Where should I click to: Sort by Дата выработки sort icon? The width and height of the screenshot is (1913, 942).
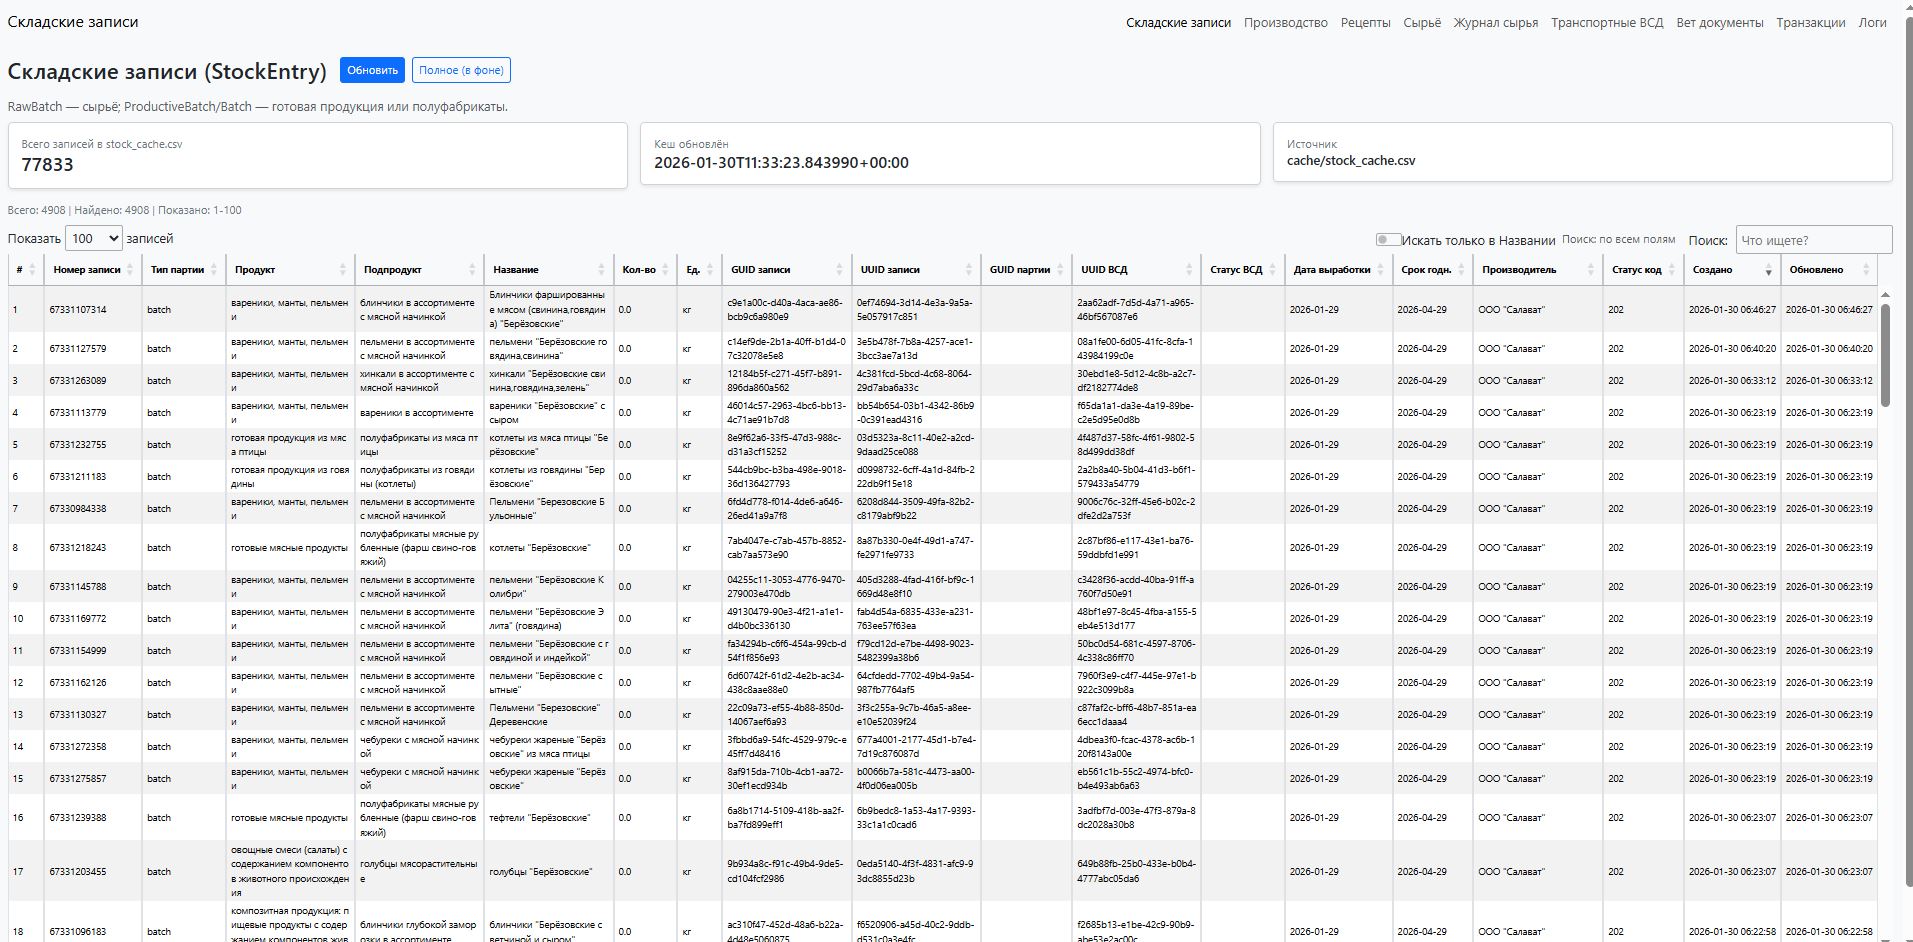pos(1380,270)
